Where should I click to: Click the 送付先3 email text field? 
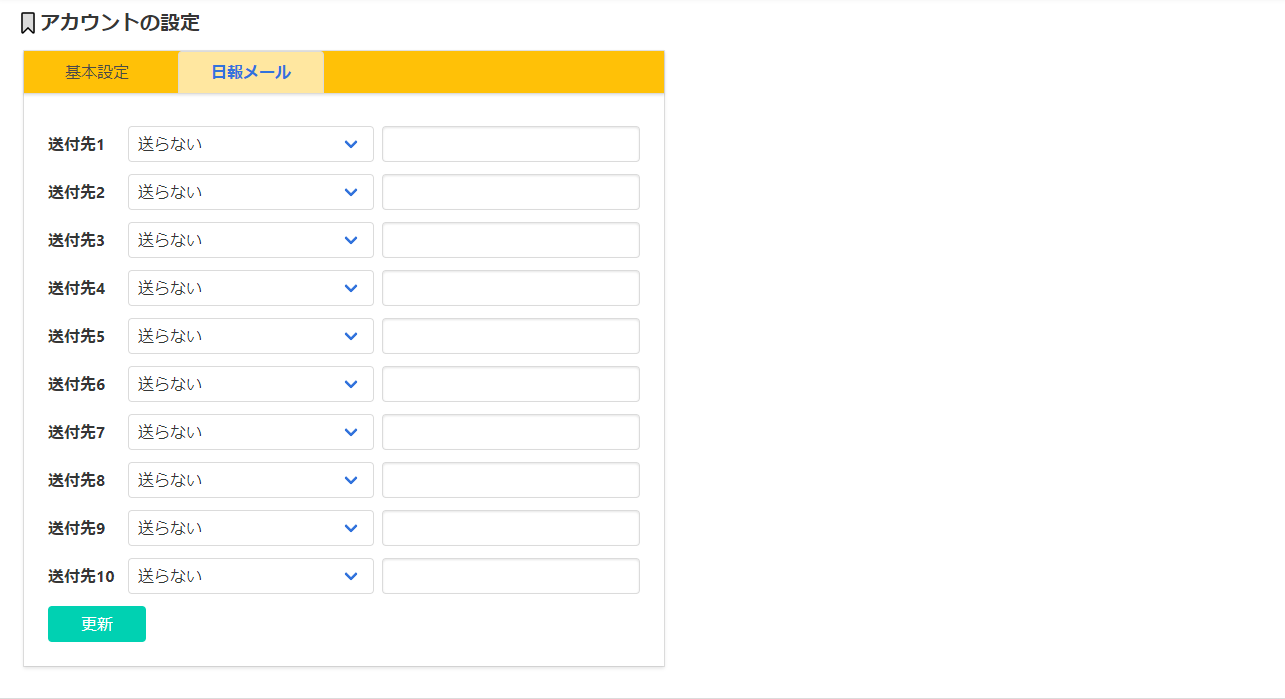(x=511, y=240)
